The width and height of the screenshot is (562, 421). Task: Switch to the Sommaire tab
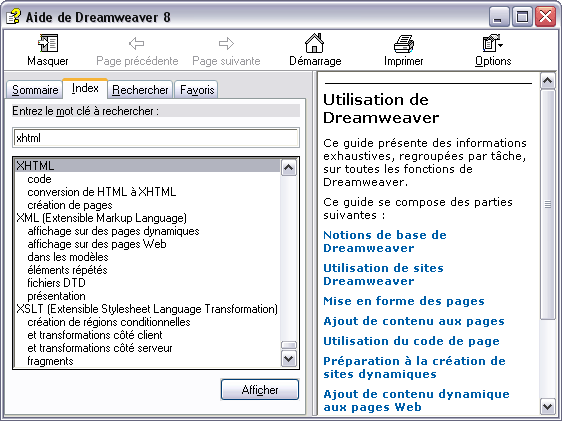tap(35, 90)
